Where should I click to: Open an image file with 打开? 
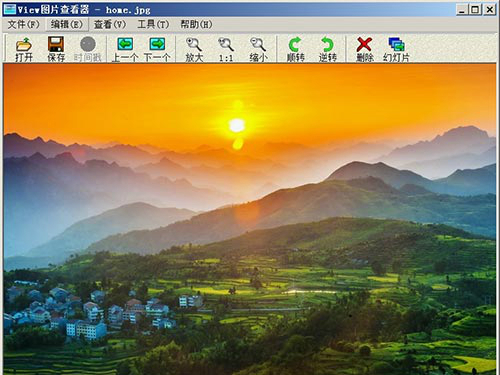point(24,49)
